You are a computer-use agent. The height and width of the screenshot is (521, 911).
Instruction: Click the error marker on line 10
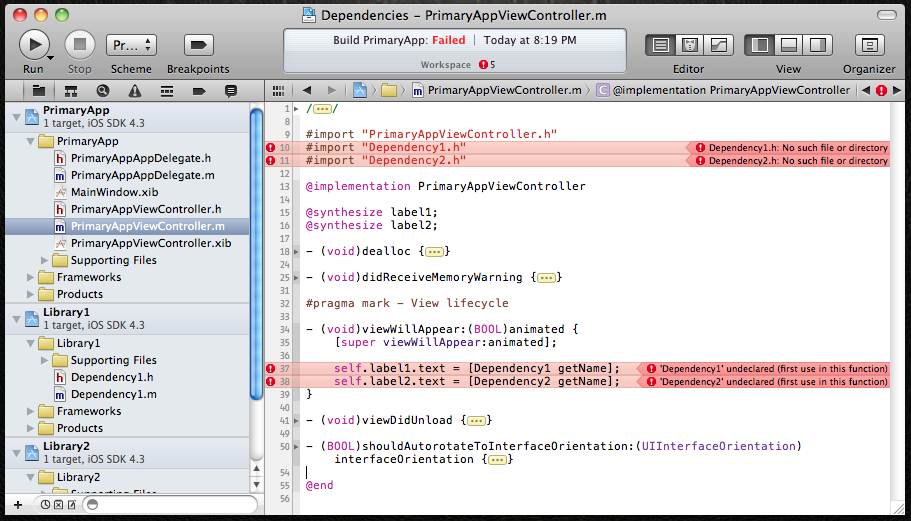tap(270, 148)
